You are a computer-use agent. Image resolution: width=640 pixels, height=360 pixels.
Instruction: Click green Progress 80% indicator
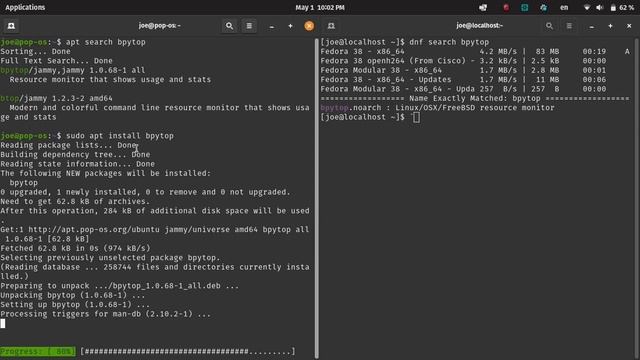[x=38, y=351]
